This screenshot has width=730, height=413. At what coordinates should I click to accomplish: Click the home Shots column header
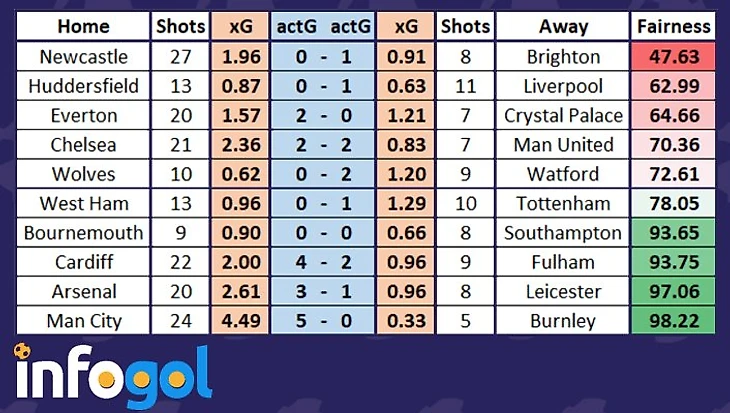[180, 27]
